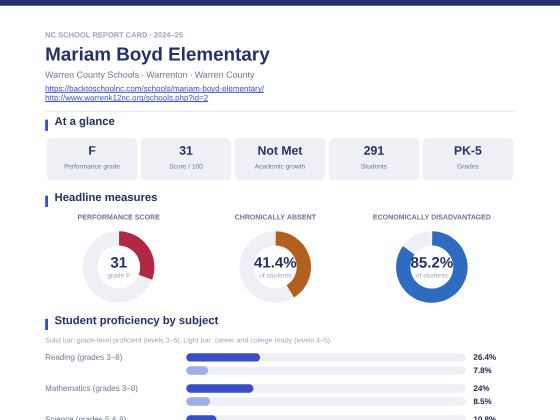Click the CHRONICALLY ABSENT chart label
Image resolution: width=560 pixels, height=420 pixels.
click(275, 217)
